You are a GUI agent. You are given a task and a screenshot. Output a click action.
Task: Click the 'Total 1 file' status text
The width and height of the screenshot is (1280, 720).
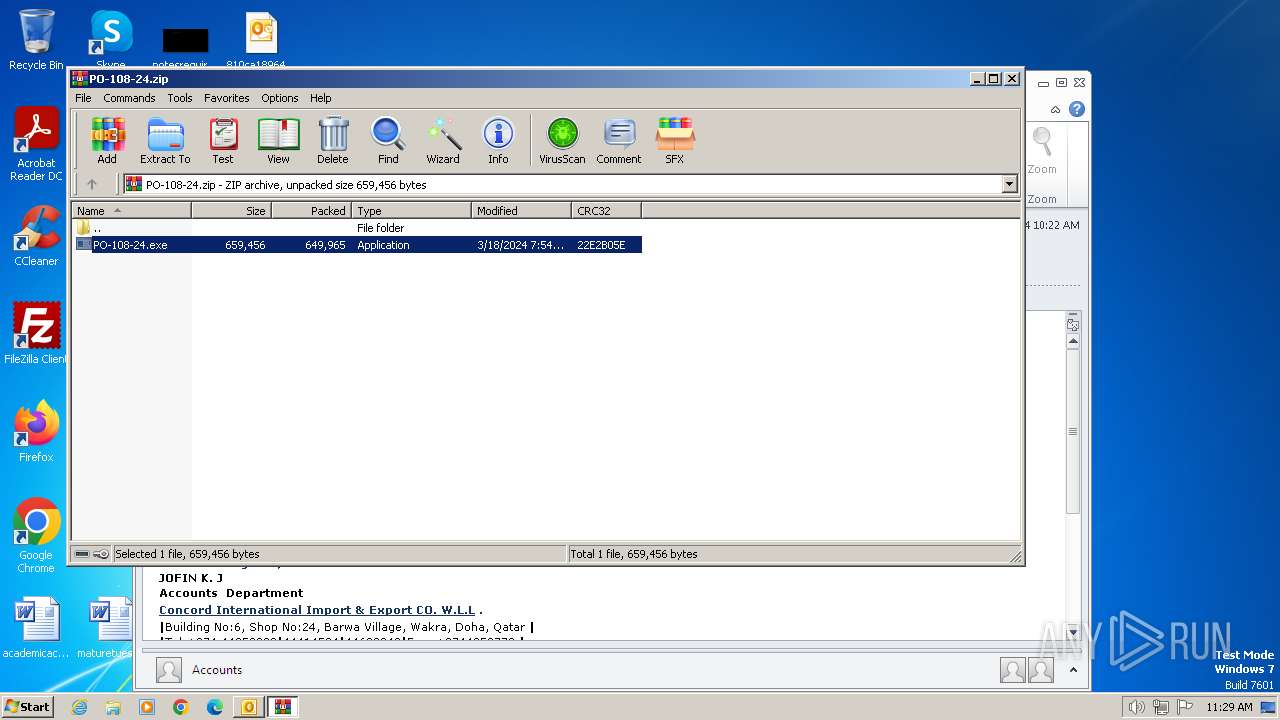[x=634, y=554]
